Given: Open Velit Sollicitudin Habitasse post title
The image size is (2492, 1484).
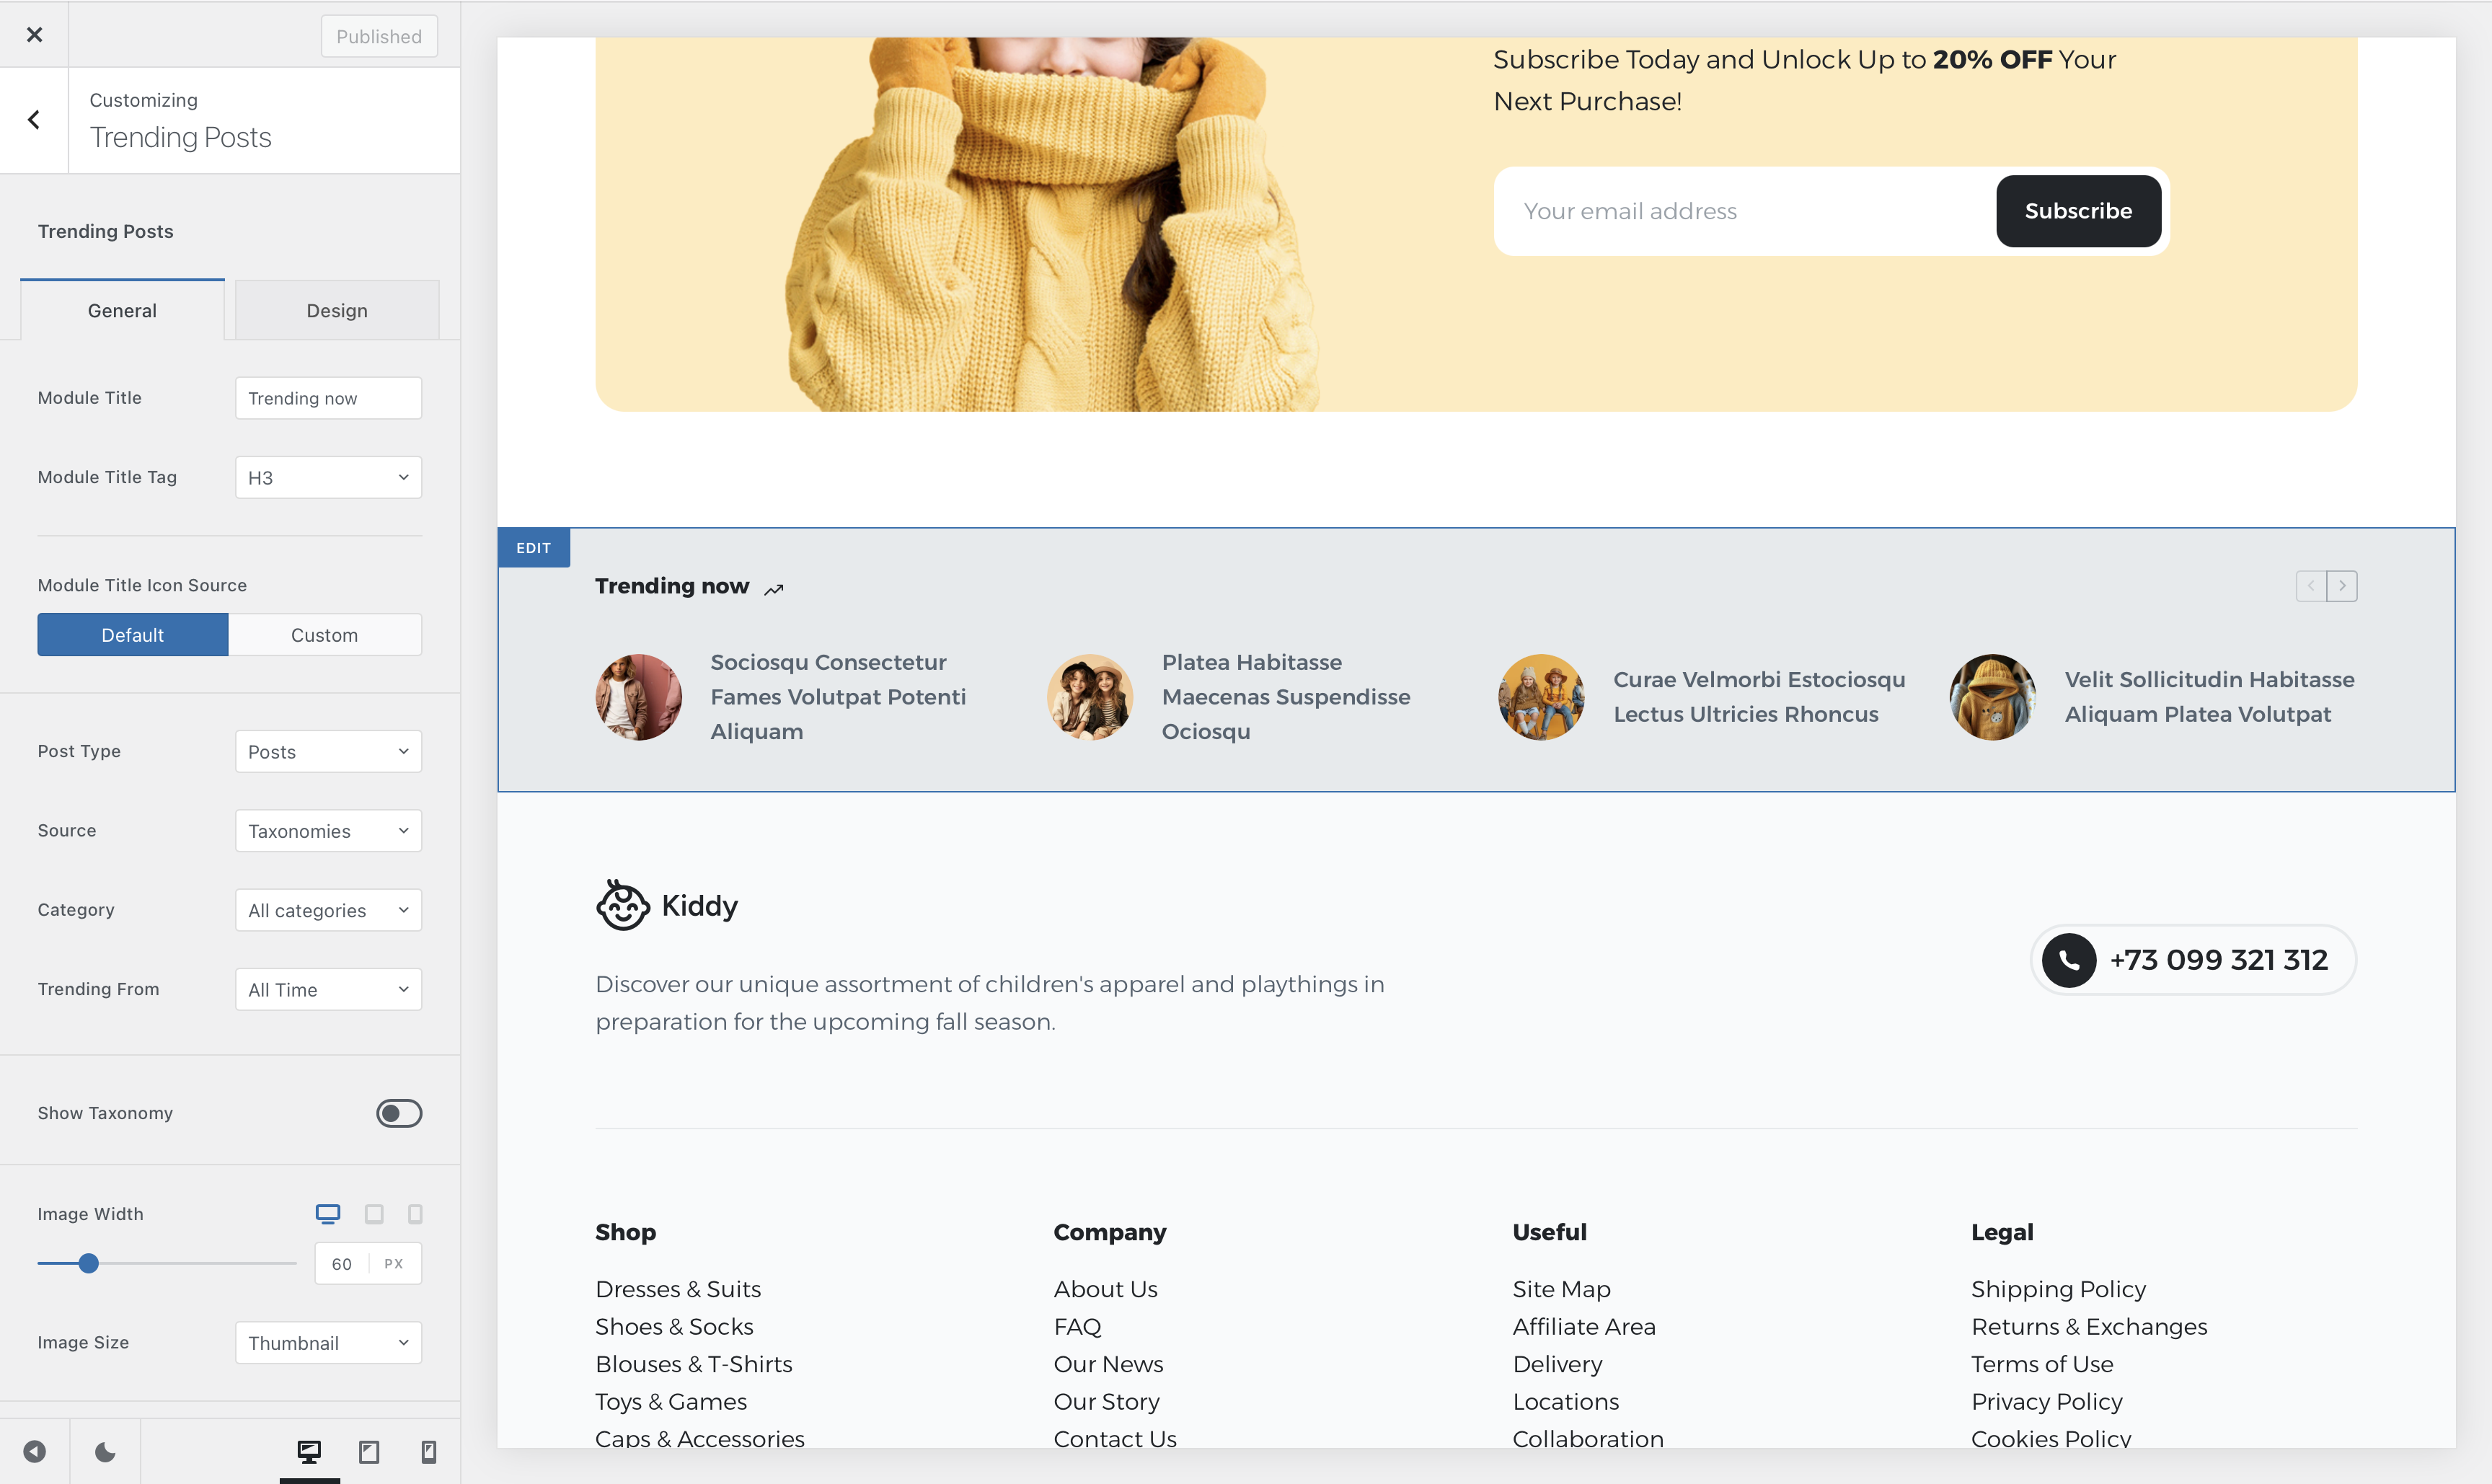Looking at the screenshot, I should [2210, 697].
